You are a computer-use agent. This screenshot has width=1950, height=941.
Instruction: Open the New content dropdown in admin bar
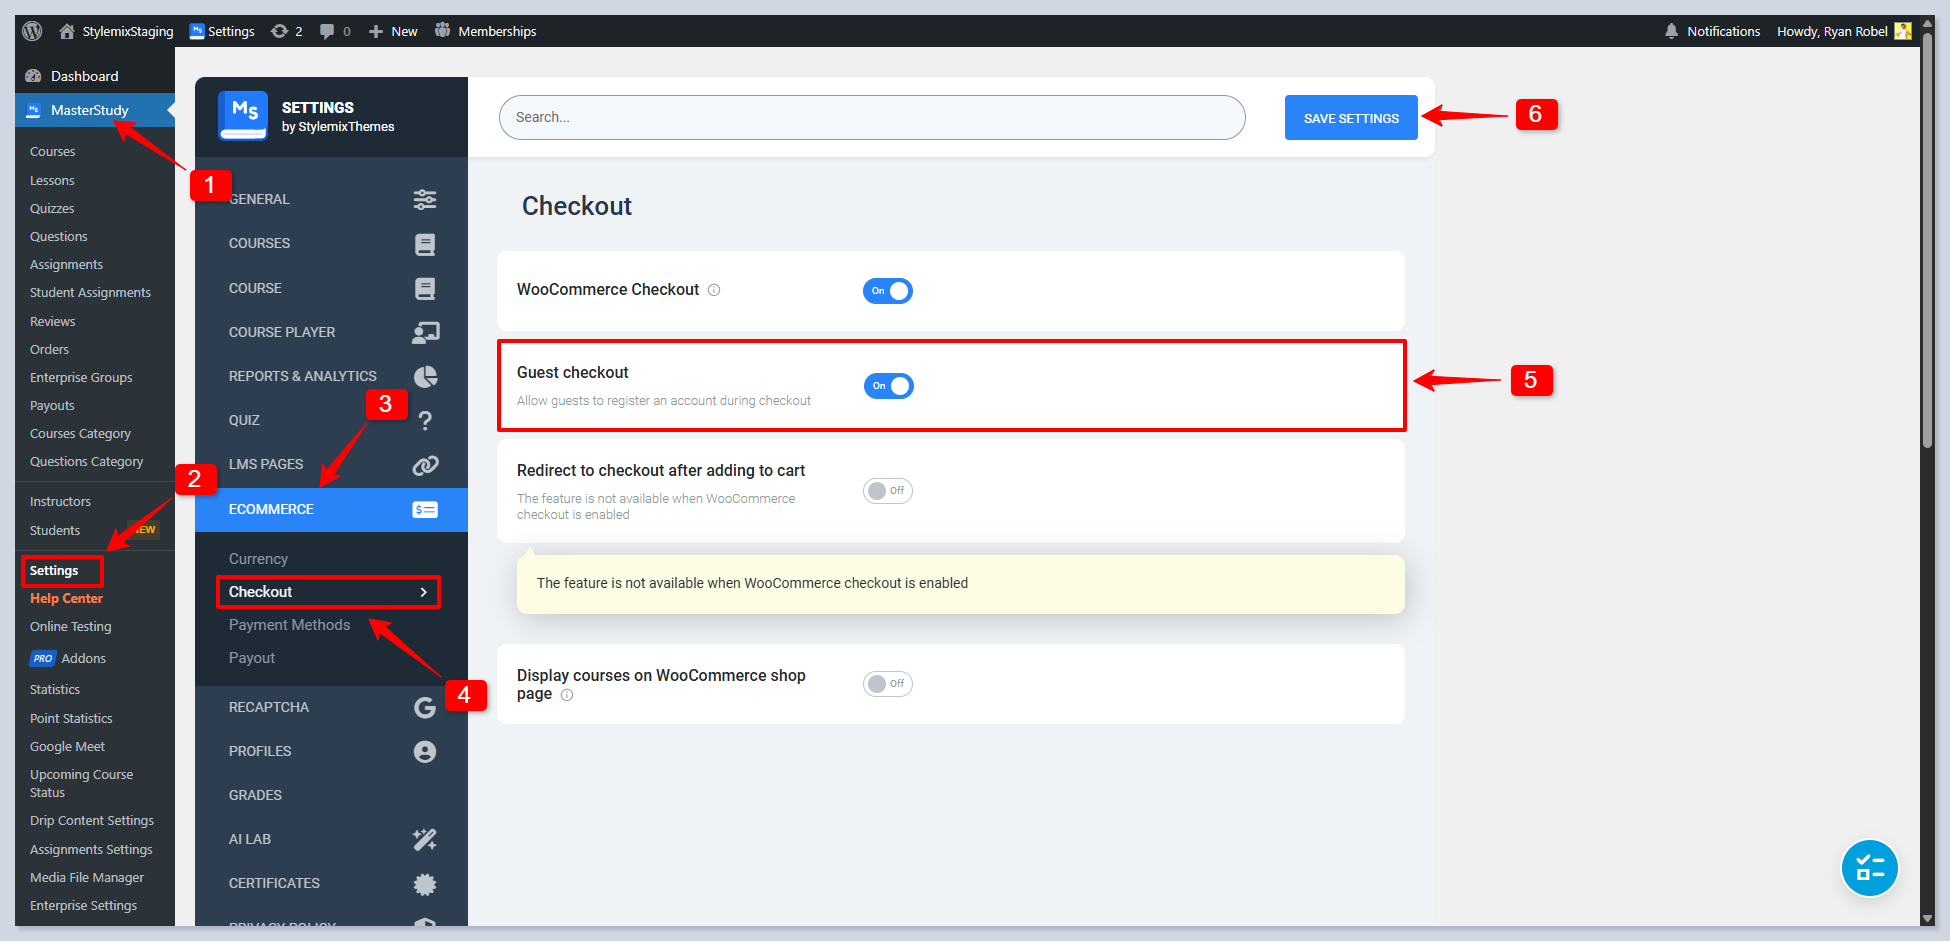pos(393,31)
